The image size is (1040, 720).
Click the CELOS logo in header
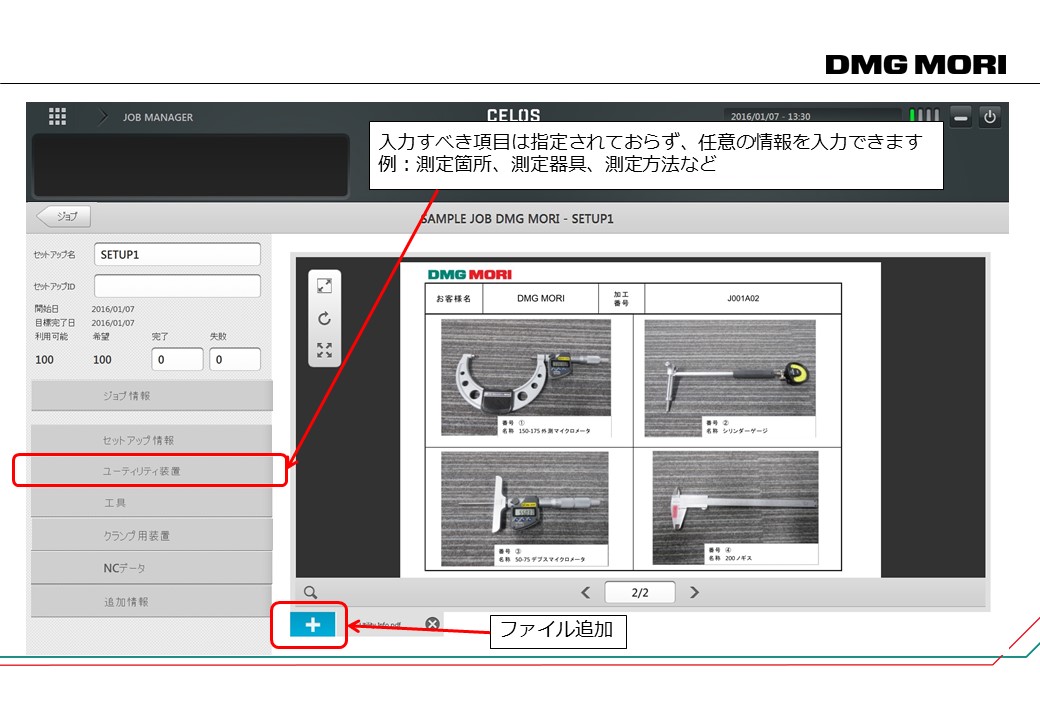point(513,115)
